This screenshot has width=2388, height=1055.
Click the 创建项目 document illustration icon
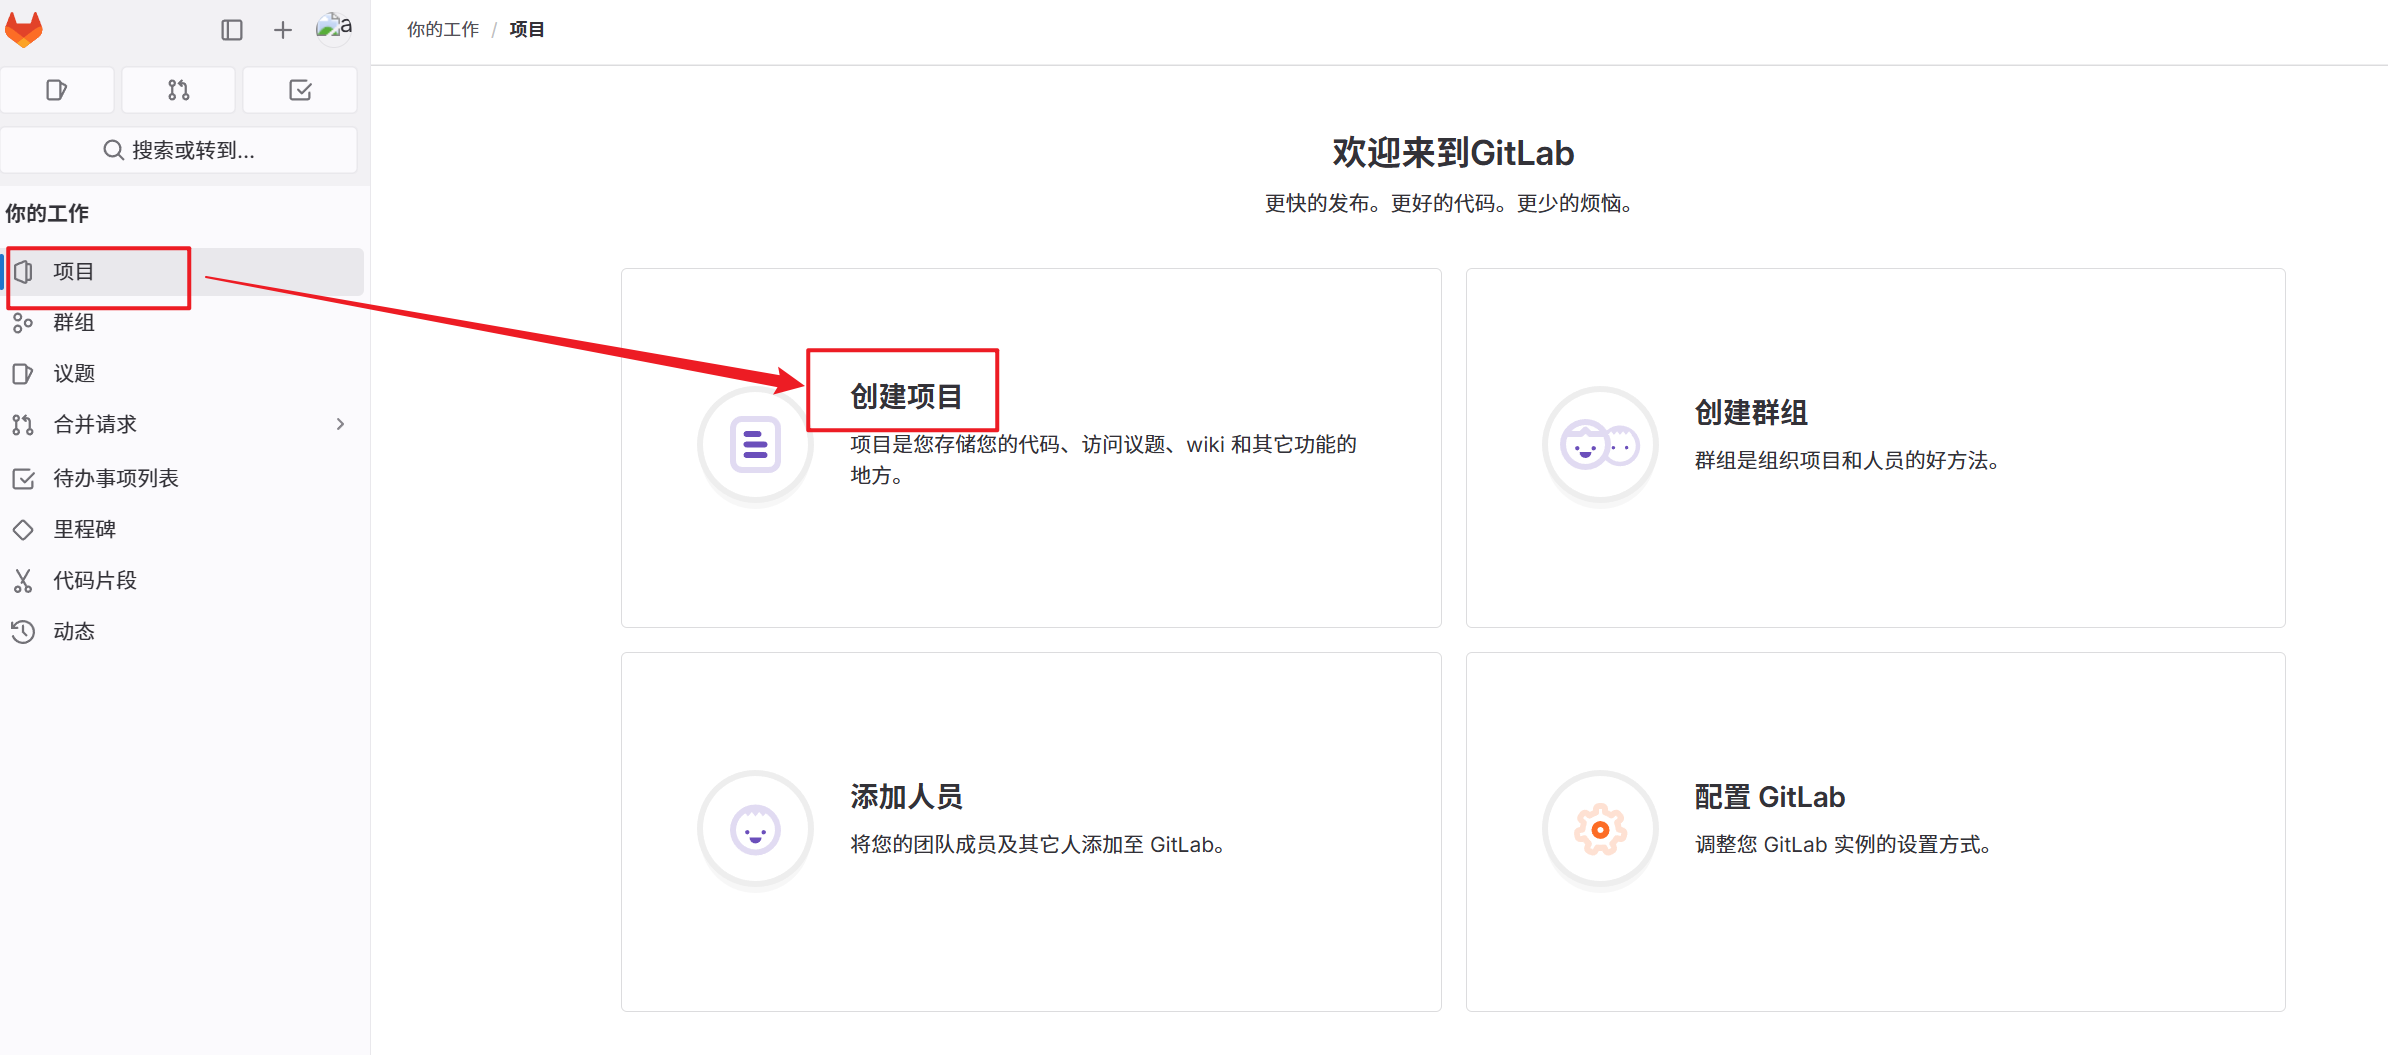[755, 445]
